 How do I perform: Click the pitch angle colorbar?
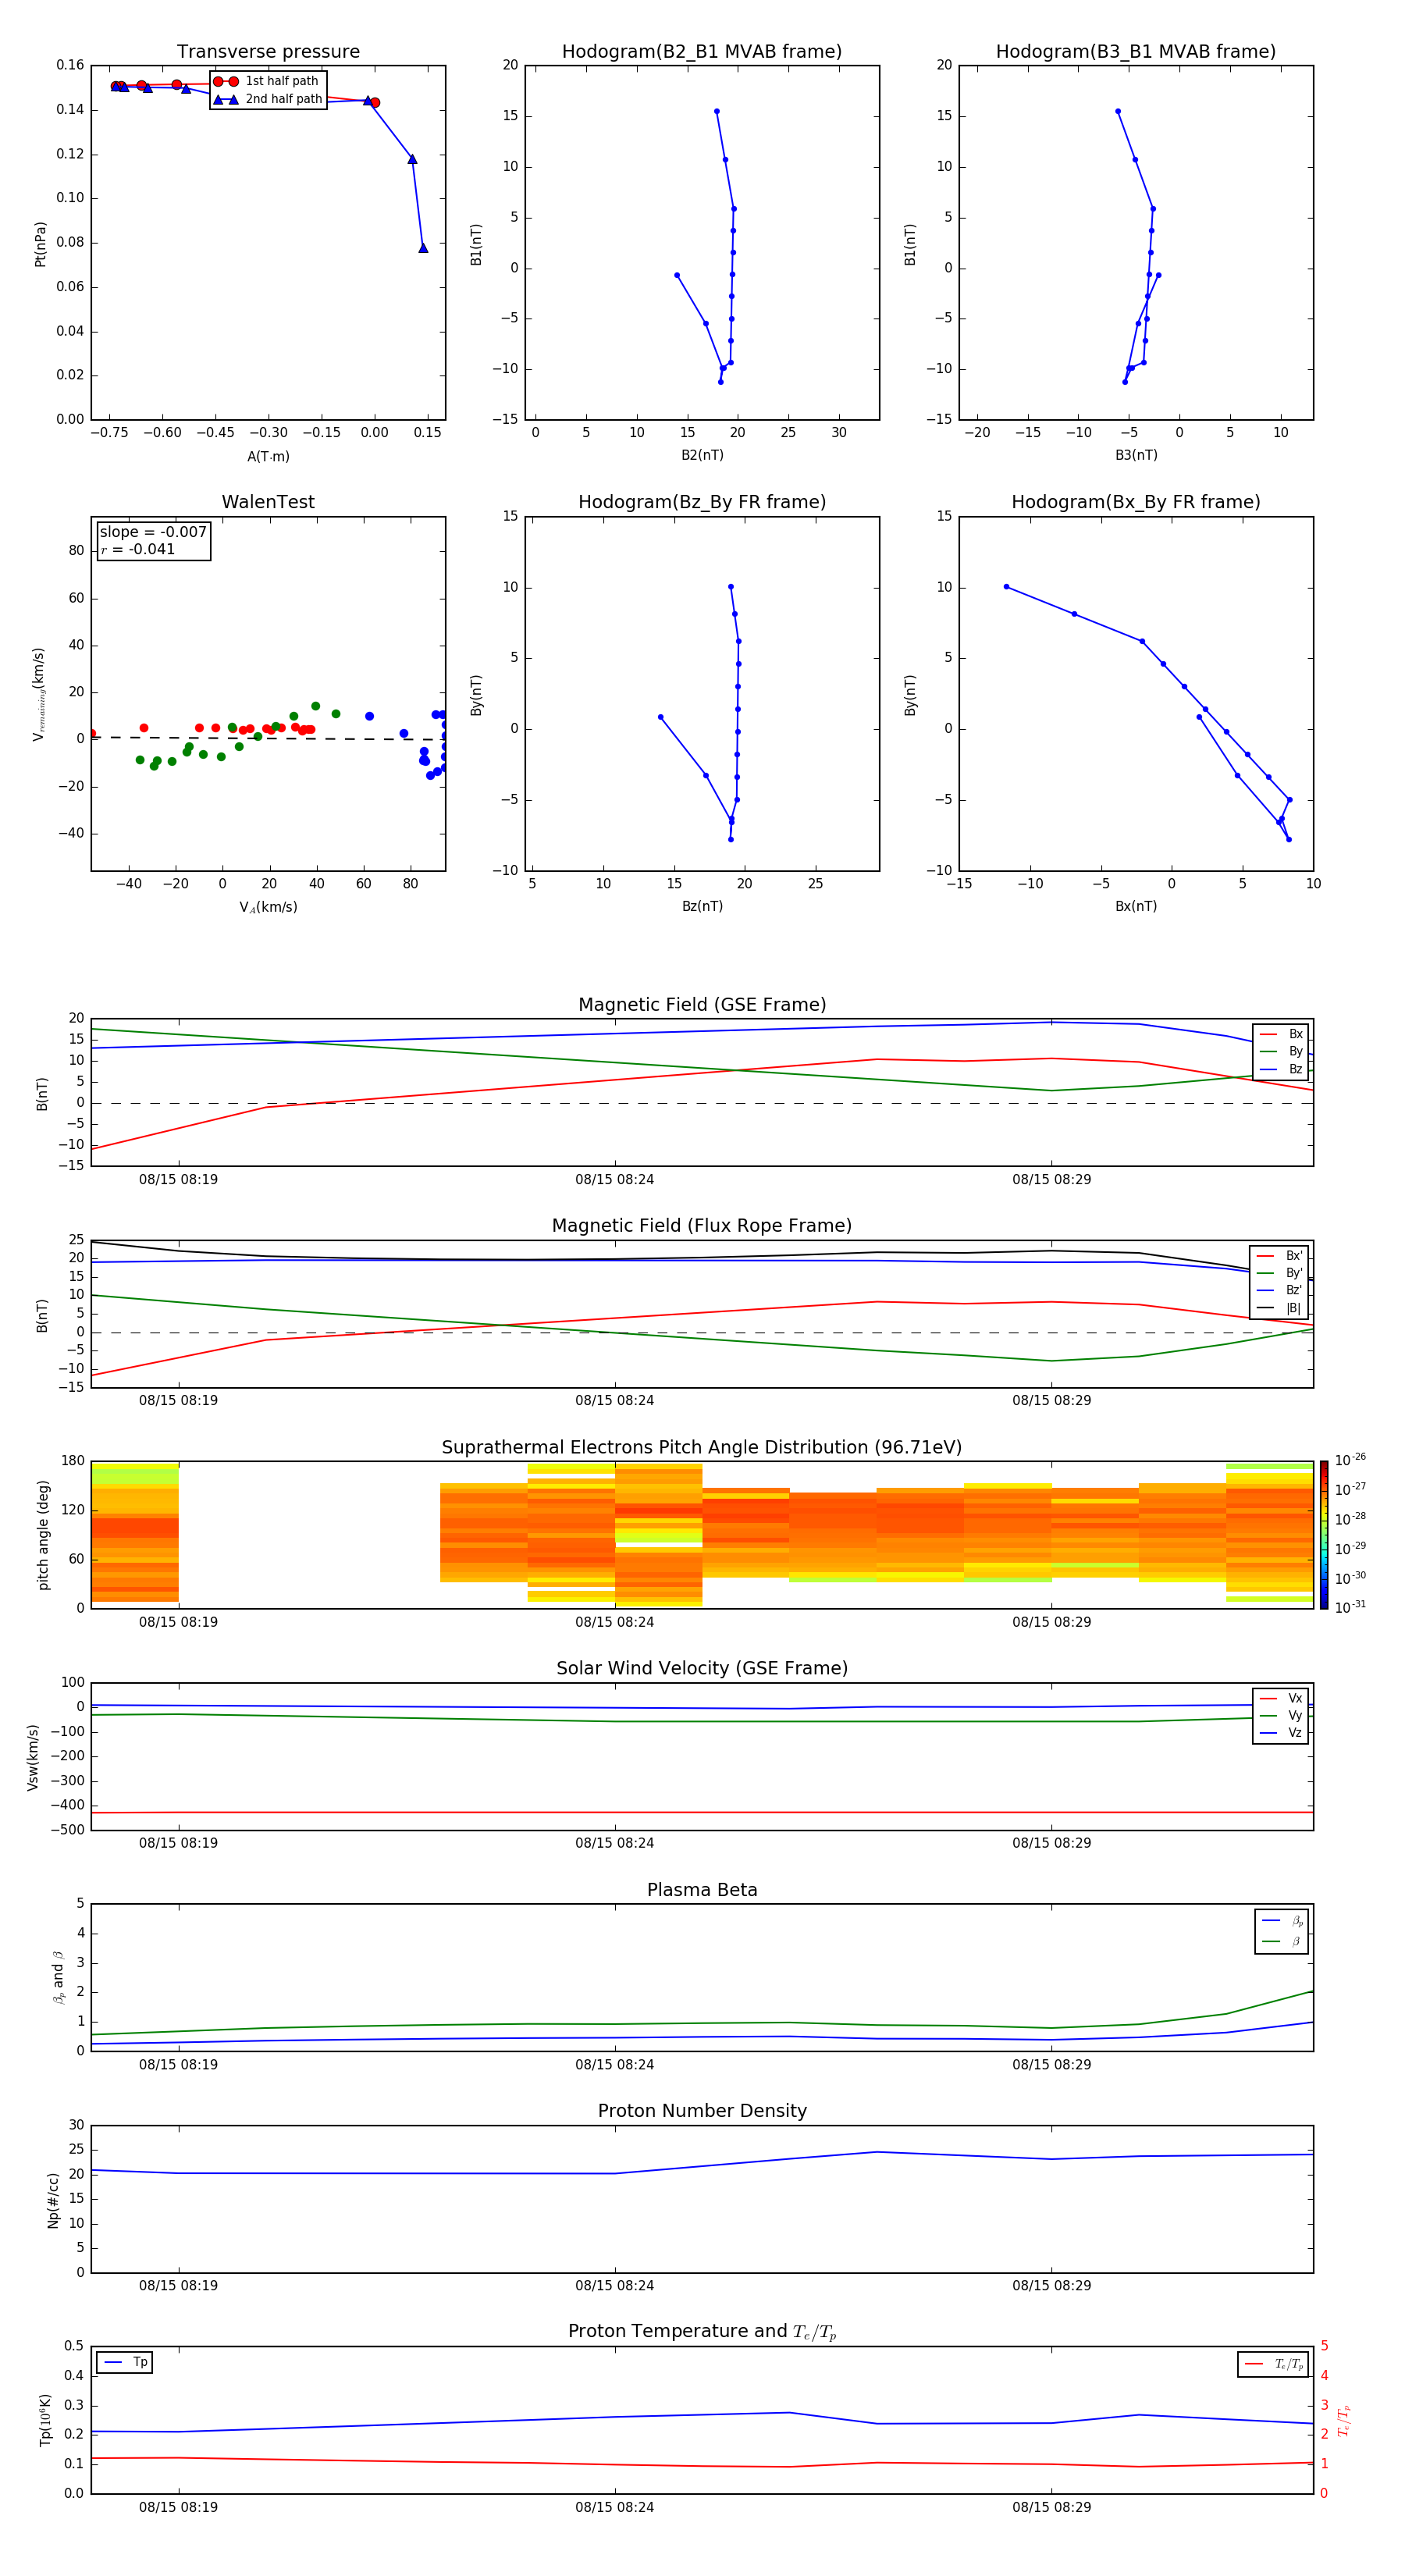point(1323,1535)
